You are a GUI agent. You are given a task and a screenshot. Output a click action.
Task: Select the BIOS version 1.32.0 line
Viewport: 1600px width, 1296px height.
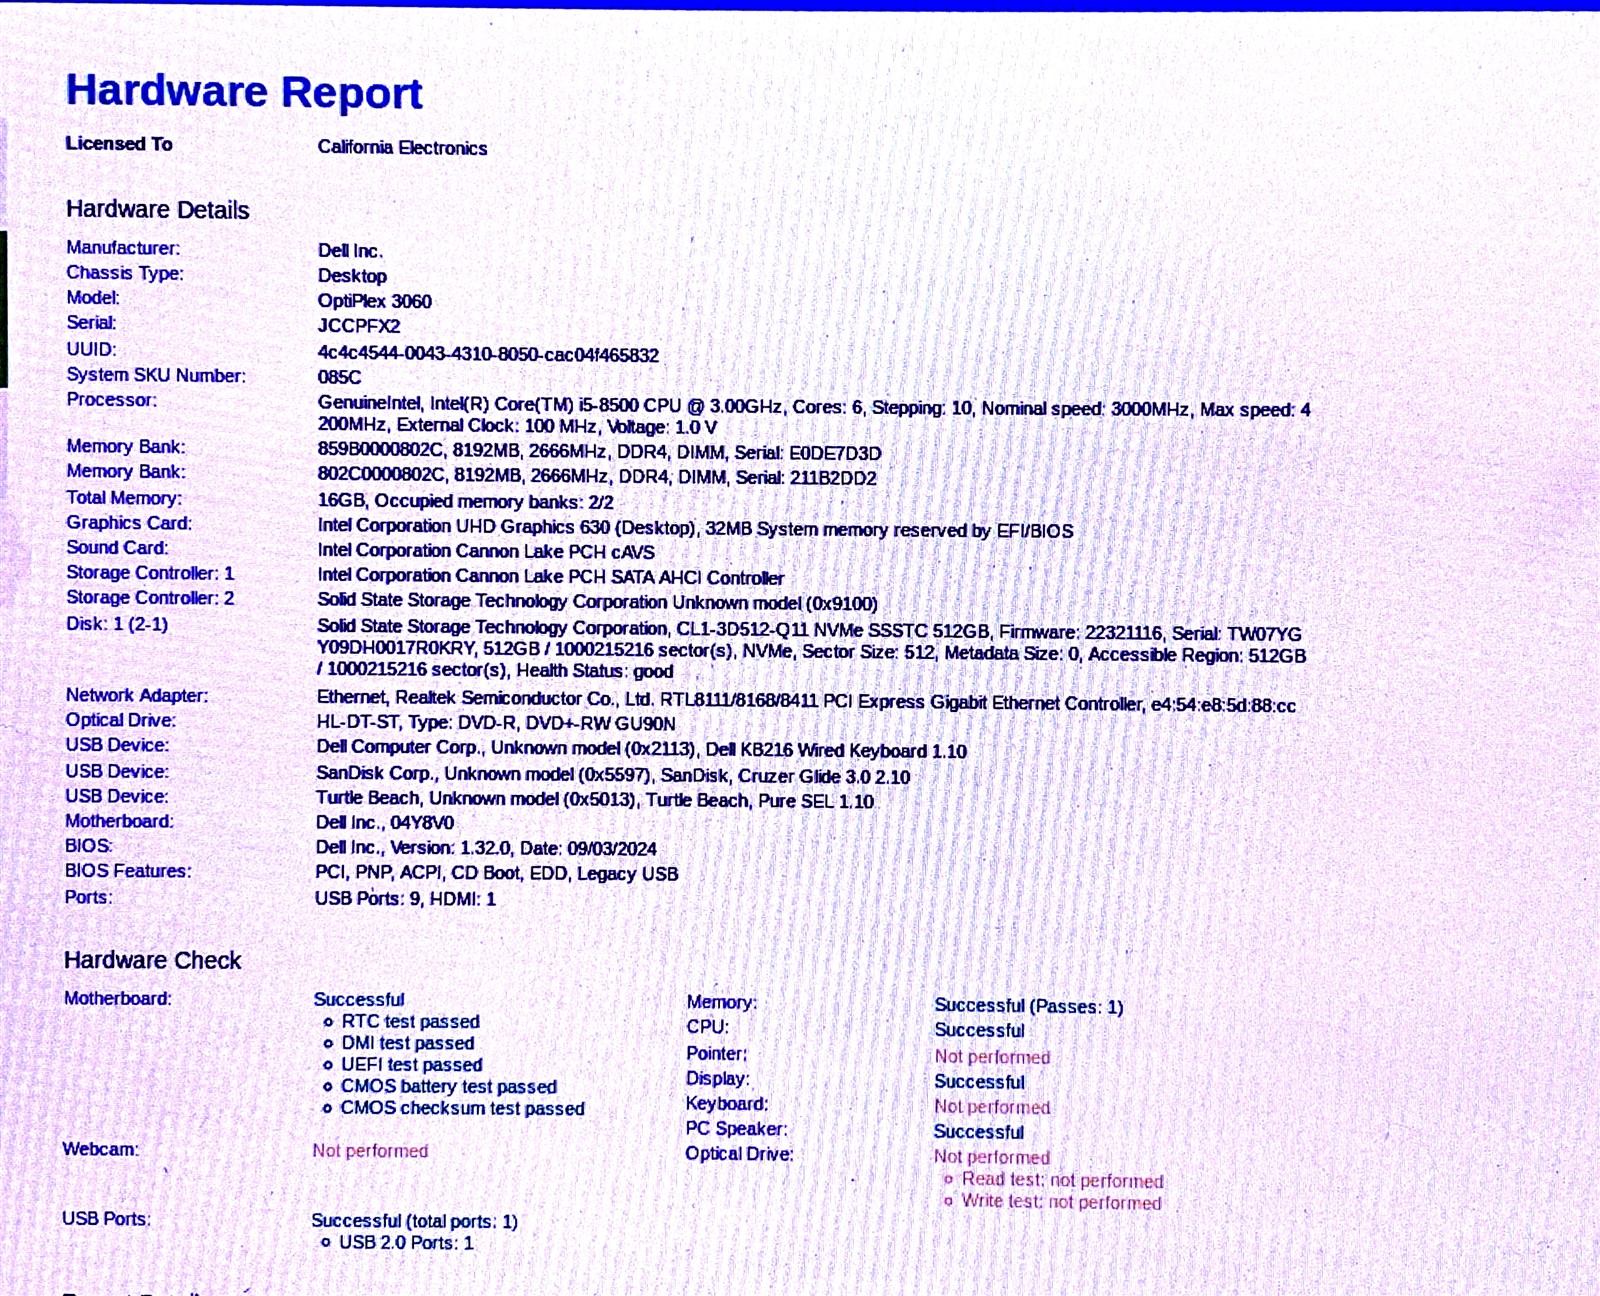pos(486,848)
